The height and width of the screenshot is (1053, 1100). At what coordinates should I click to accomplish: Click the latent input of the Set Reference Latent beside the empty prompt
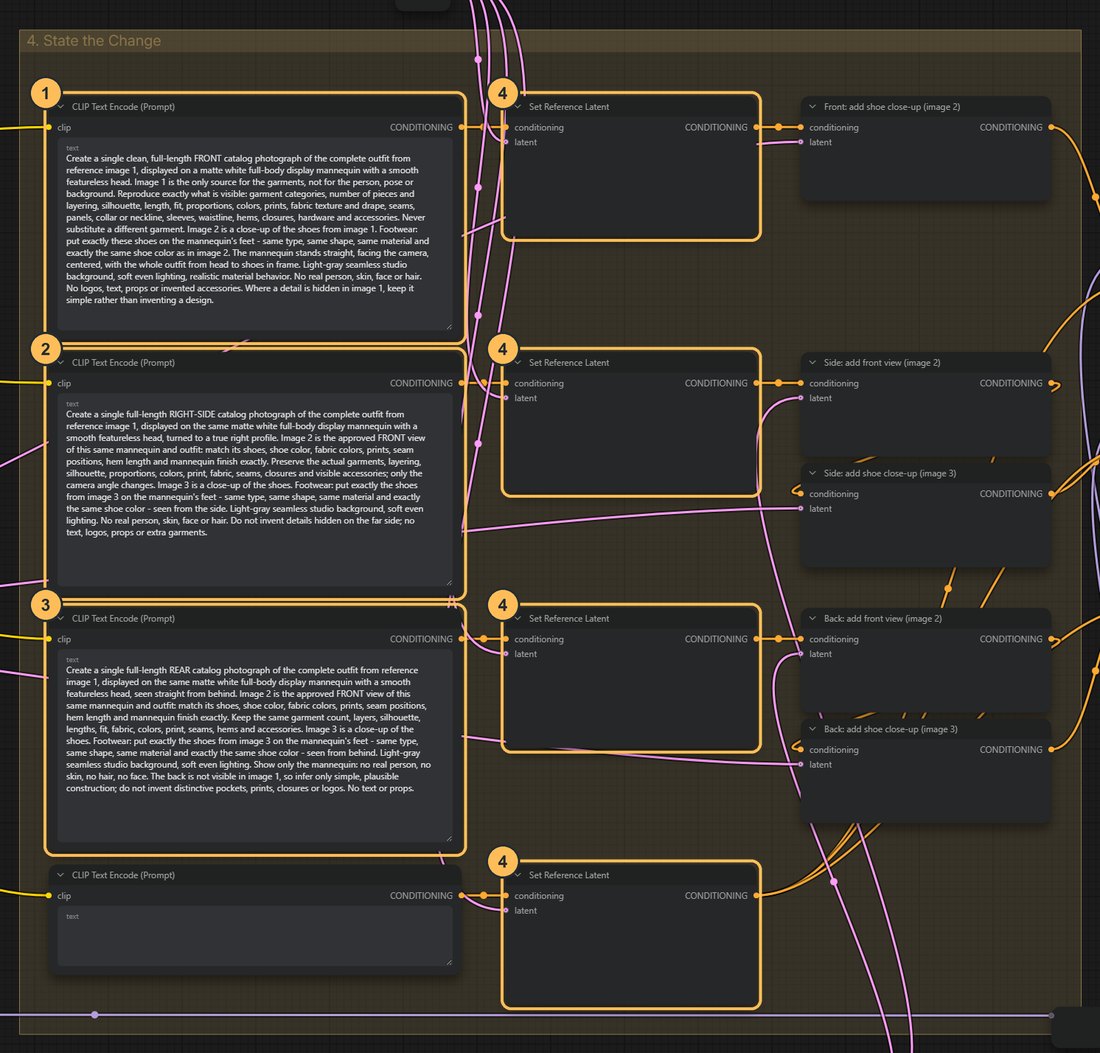coord(506,911)
